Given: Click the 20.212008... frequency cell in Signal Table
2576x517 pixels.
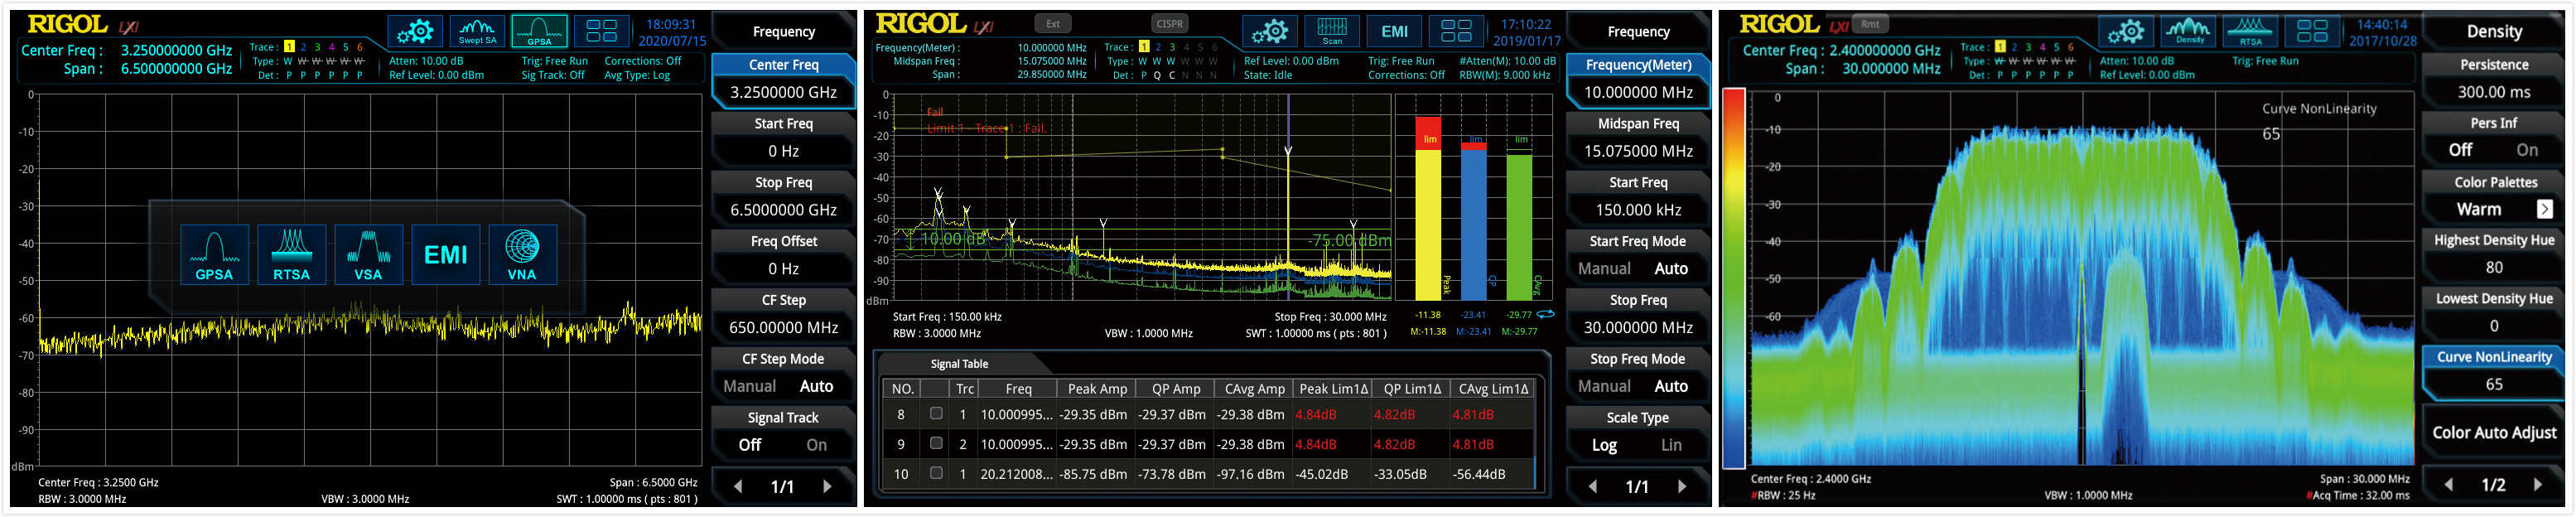Looking at the screenshot, I should coord(1017,474).
